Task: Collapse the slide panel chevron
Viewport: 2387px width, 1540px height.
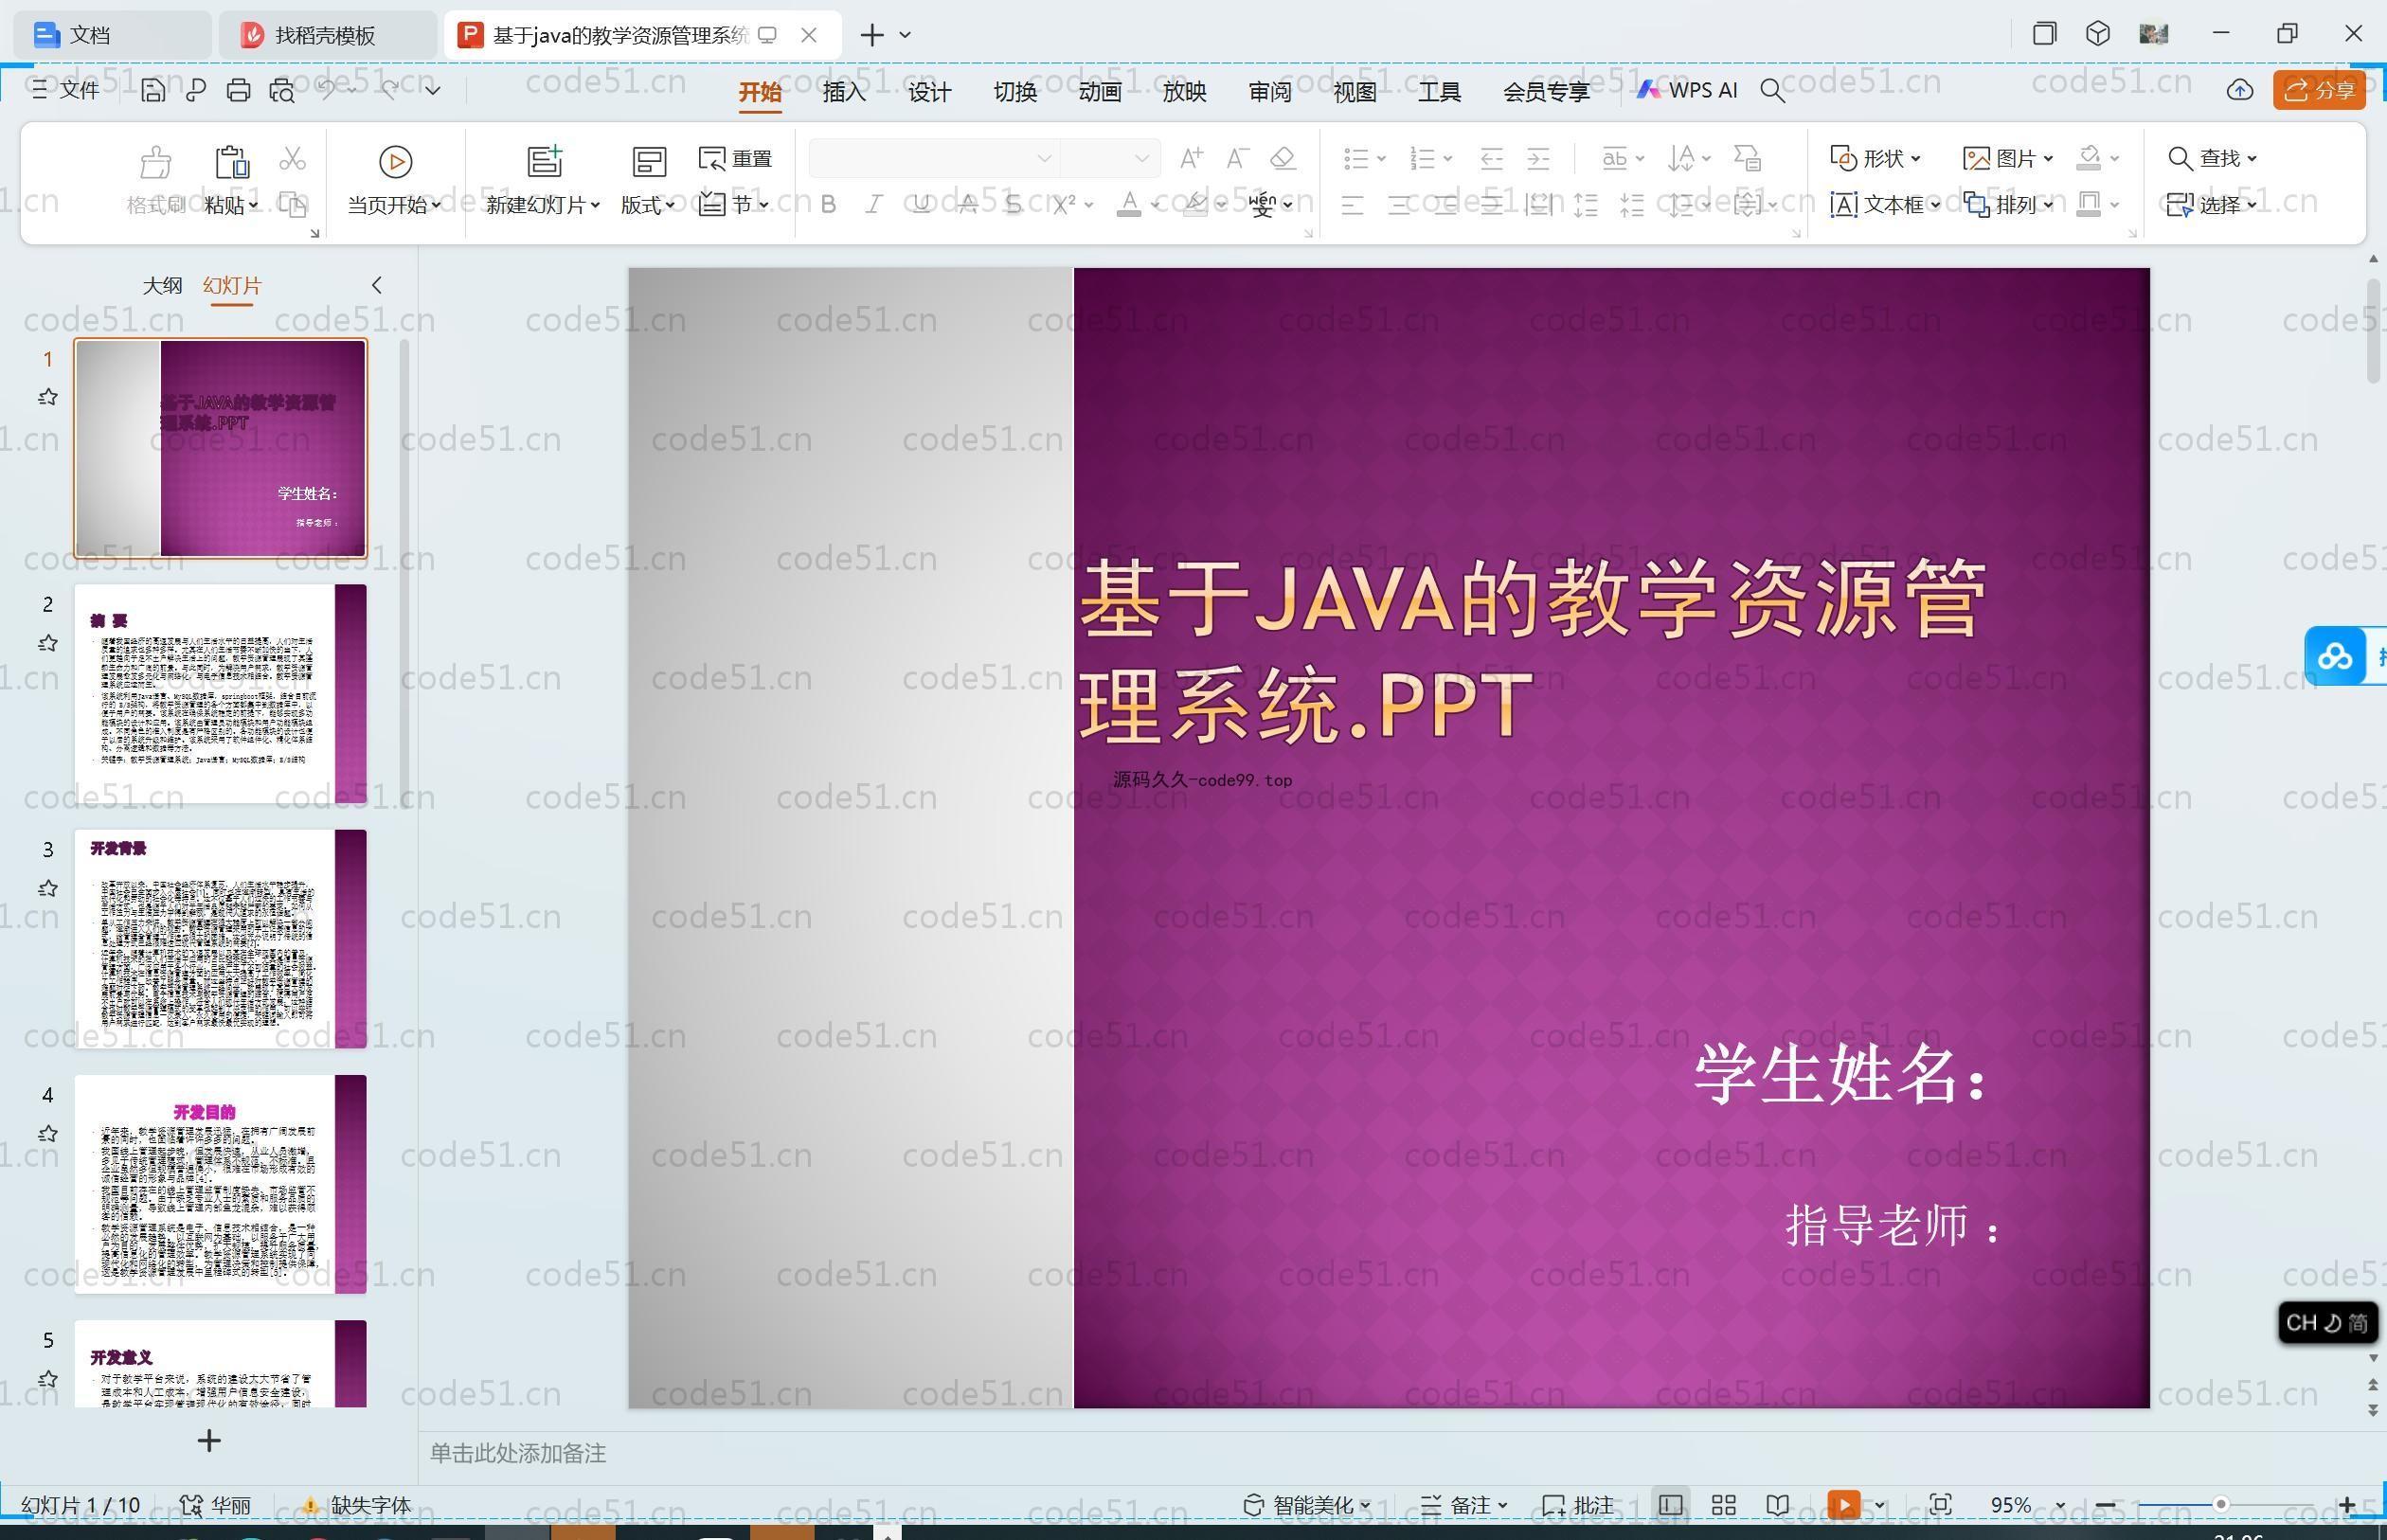Action: coord(377,285)
